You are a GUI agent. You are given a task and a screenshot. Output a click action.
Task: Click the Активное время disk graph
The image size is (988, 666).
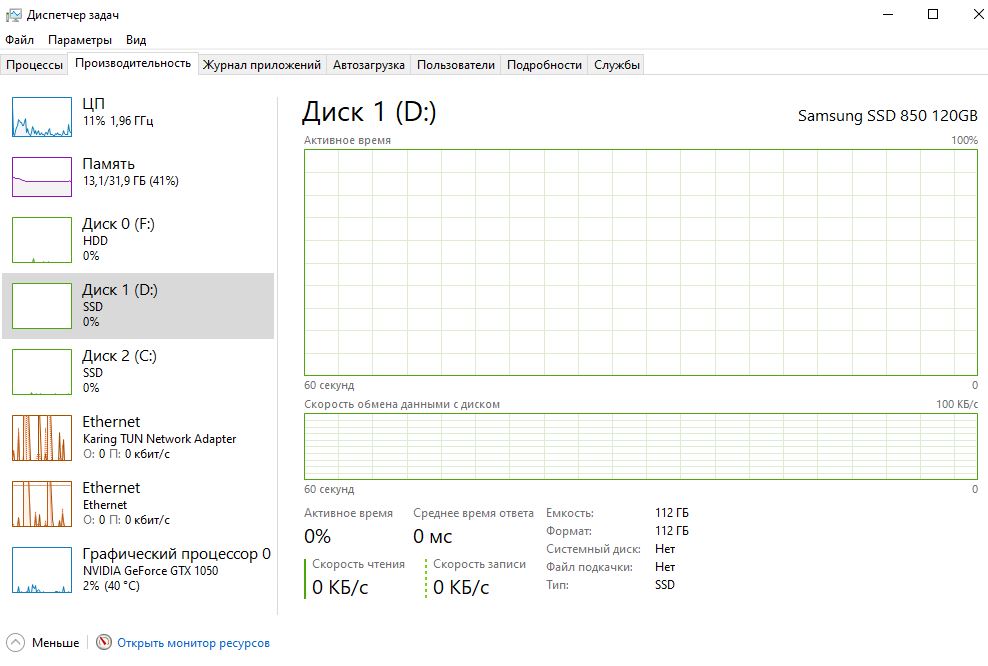[640, 262]
